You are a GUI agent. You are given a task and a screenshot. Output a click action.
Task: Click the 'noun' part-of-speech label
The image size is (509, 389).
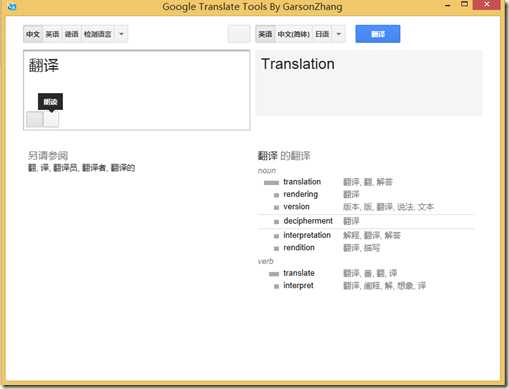click(267, 171)
